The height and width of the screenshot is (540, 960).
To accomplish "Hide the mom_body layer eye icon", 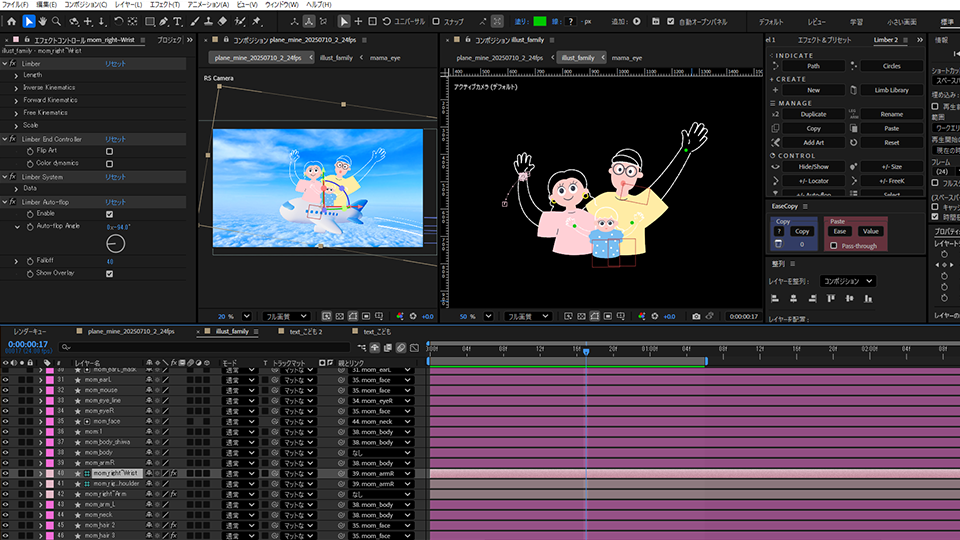I will tap(6, 452).
